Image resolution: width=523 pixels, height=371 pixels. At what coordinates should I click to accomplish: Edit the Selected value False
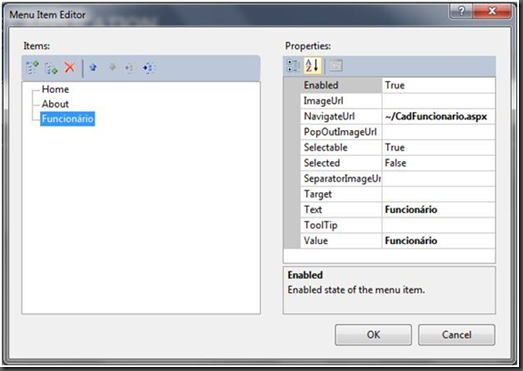point(438,163)
